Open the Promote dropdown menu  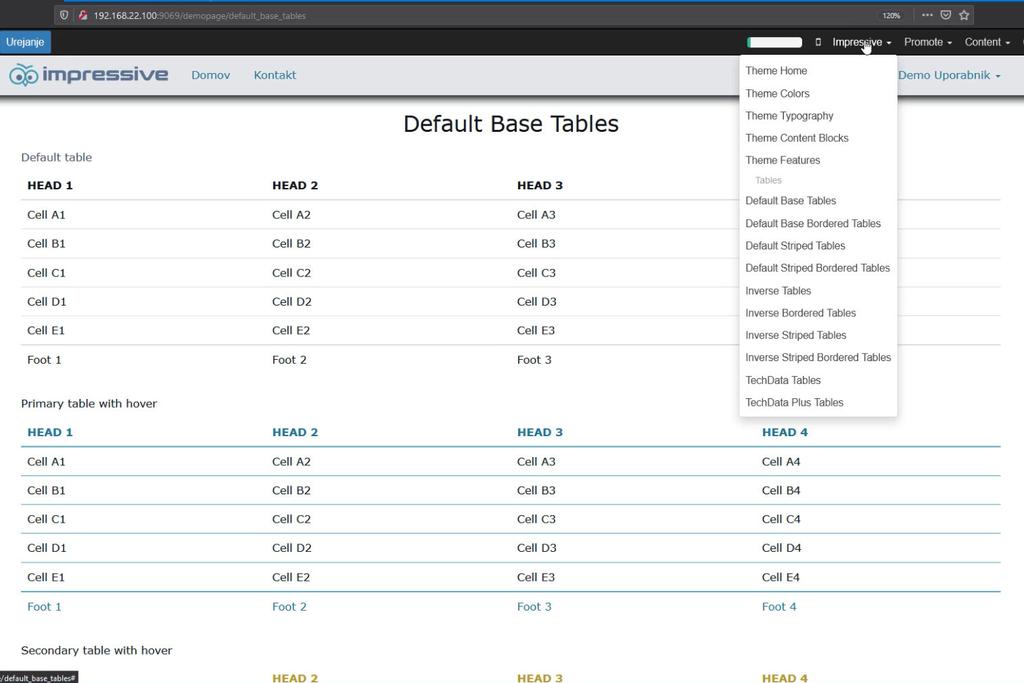(x=927, y=42)
